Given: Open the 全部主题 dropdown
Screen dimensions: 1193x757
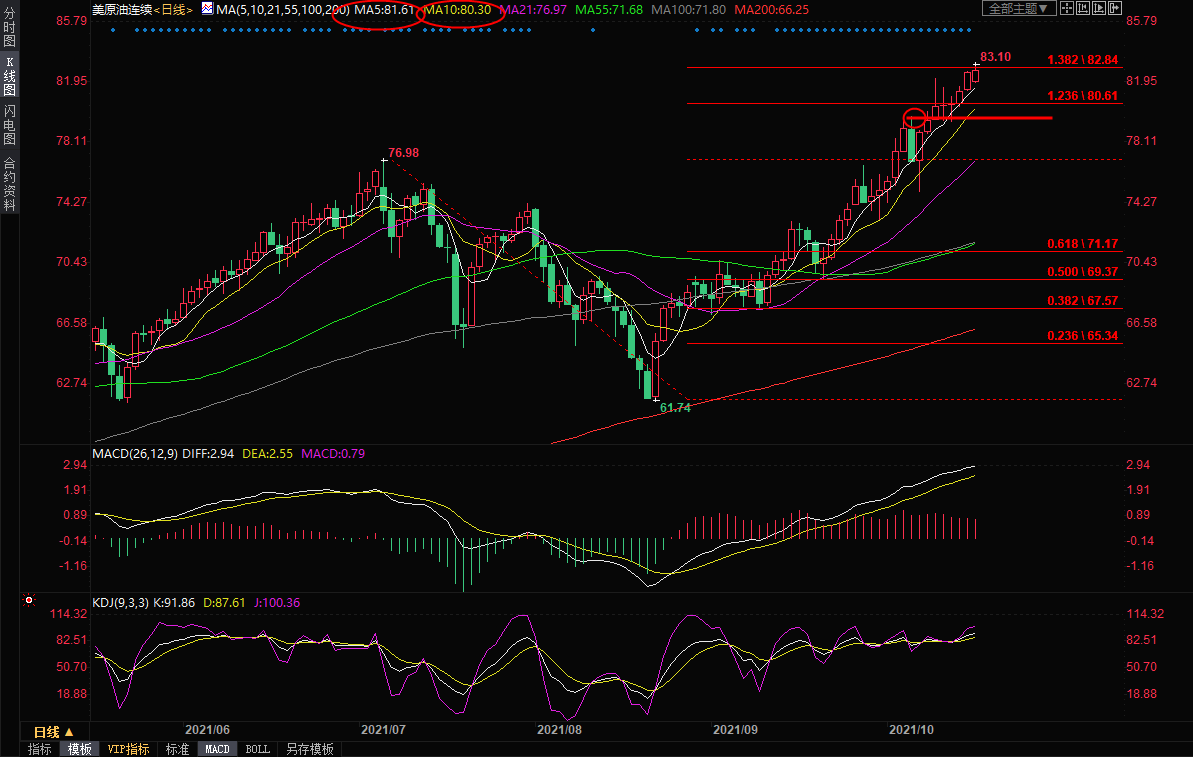Looking at the screenshot, I should [1019, 9].
